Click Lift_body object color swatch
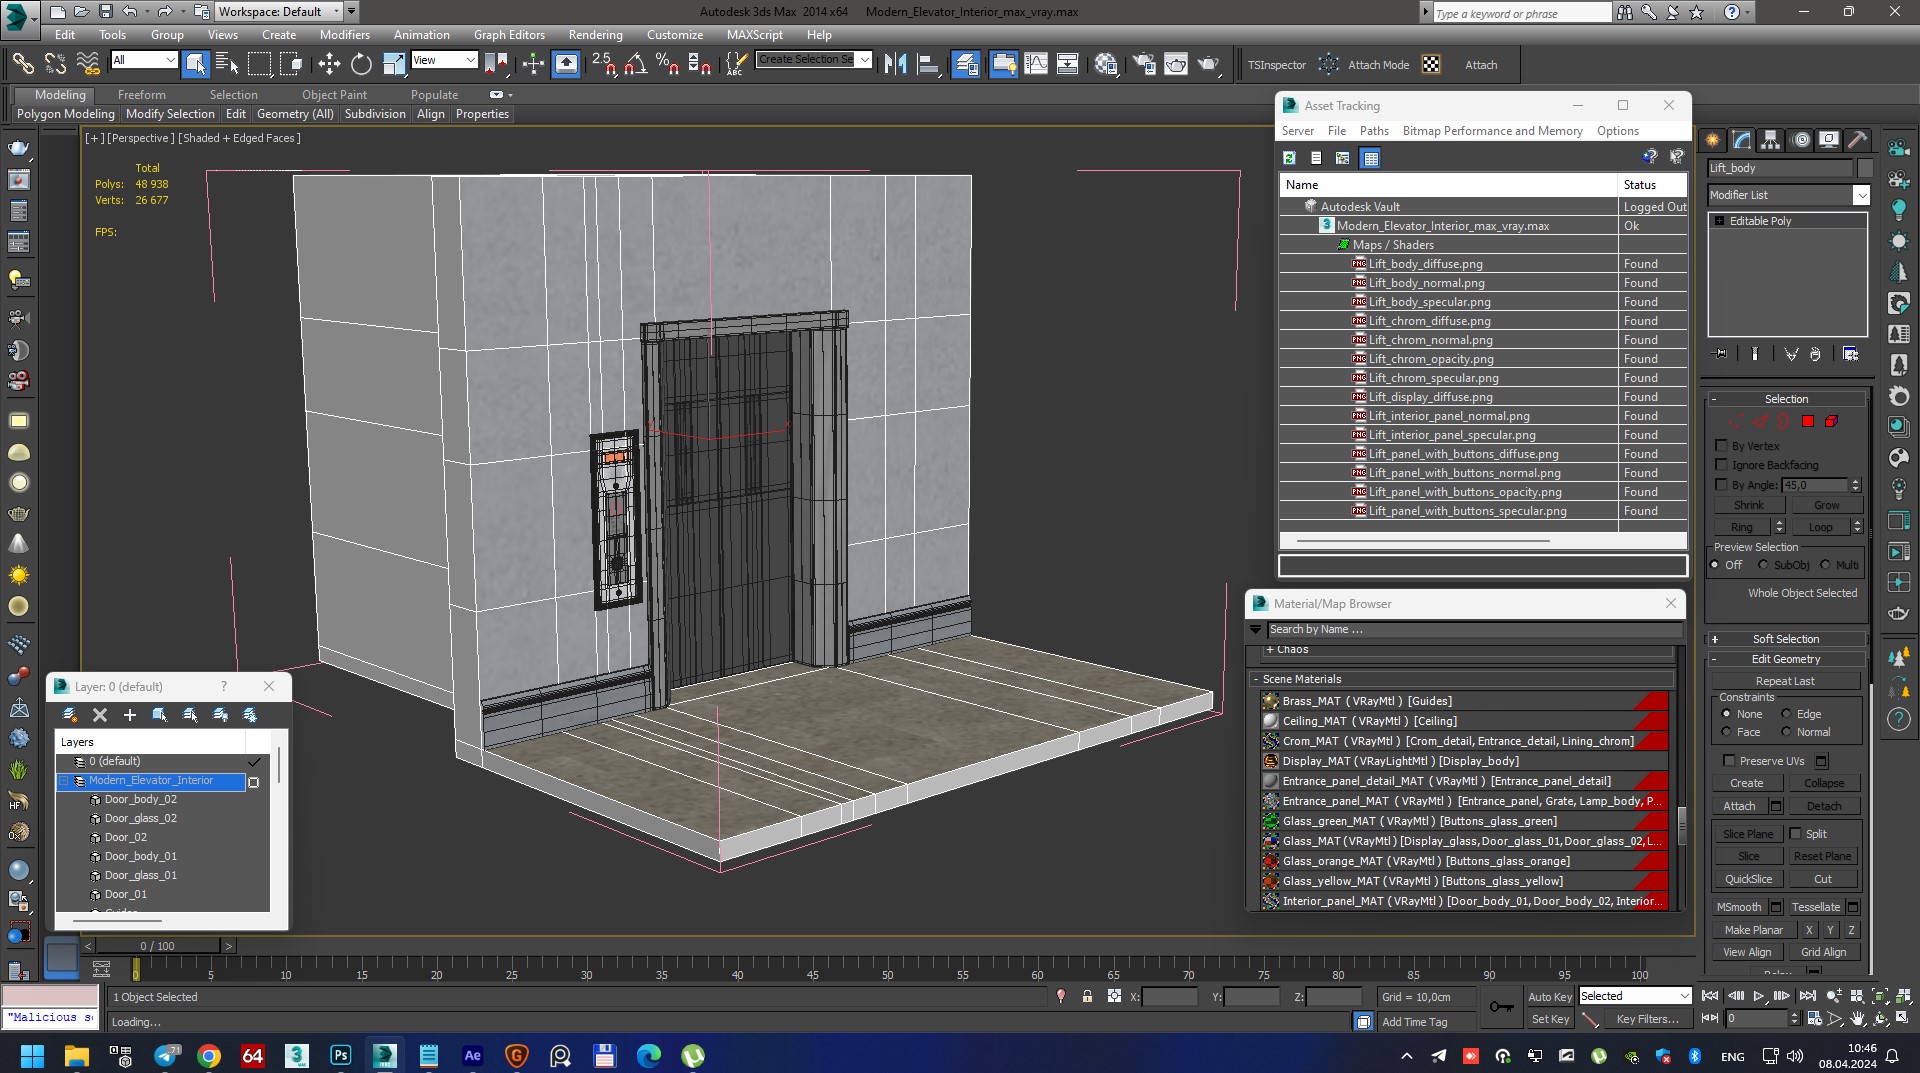This screenshot has height=1073, width=1920. (x=1864, y=168)
